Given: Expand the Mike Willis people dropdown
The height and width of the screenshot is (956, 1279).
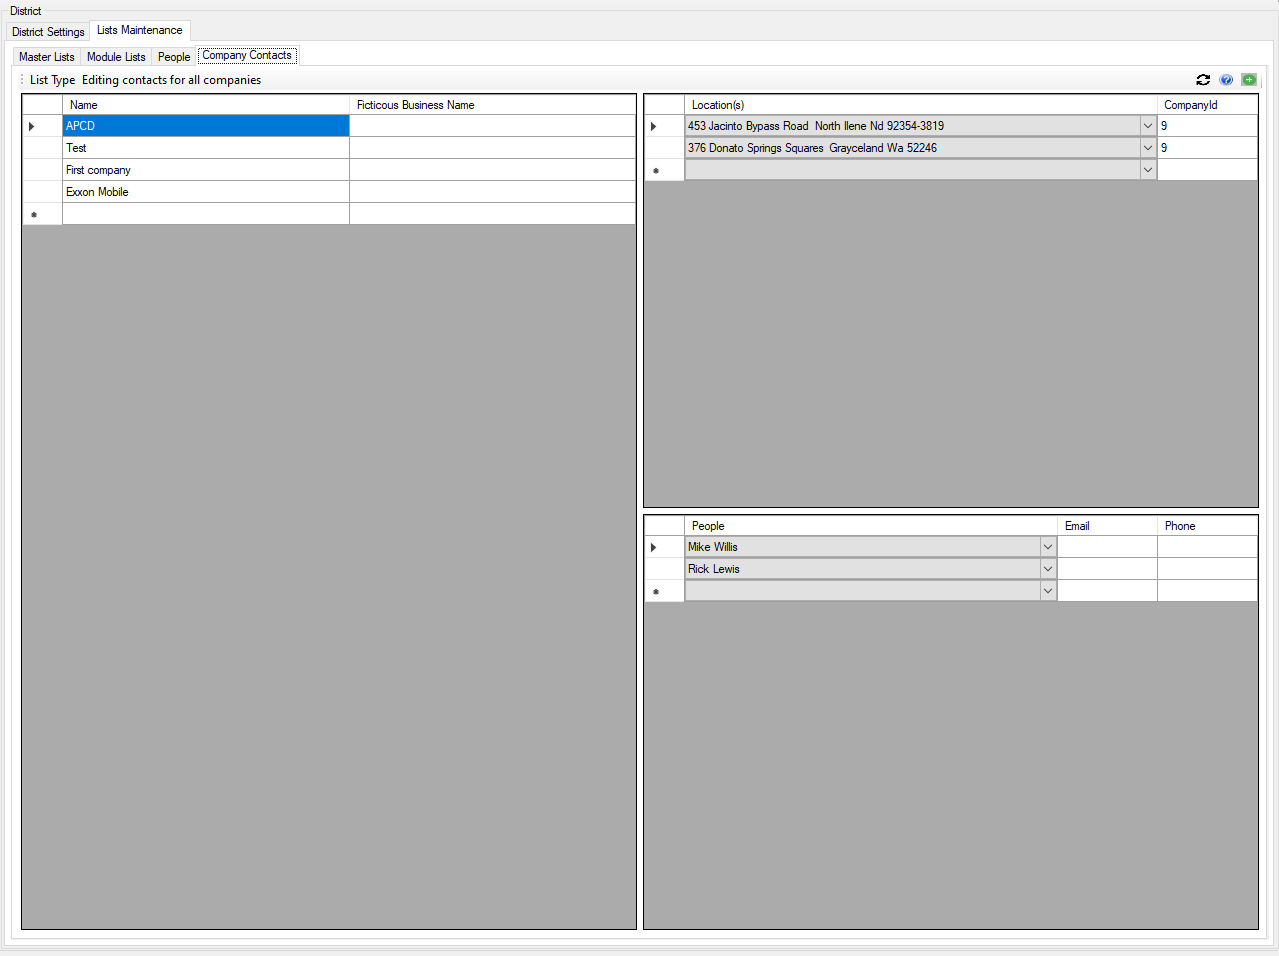Looking at the screenshot, I should coord(1047,547).
